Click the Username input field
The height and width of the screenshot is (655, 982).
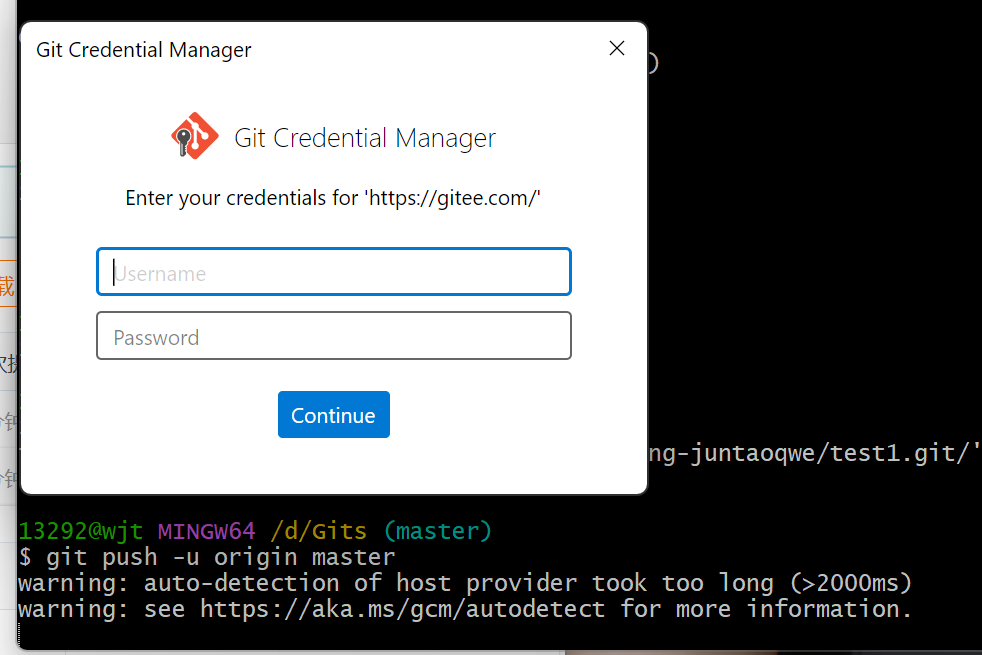[x=334, y=272]
